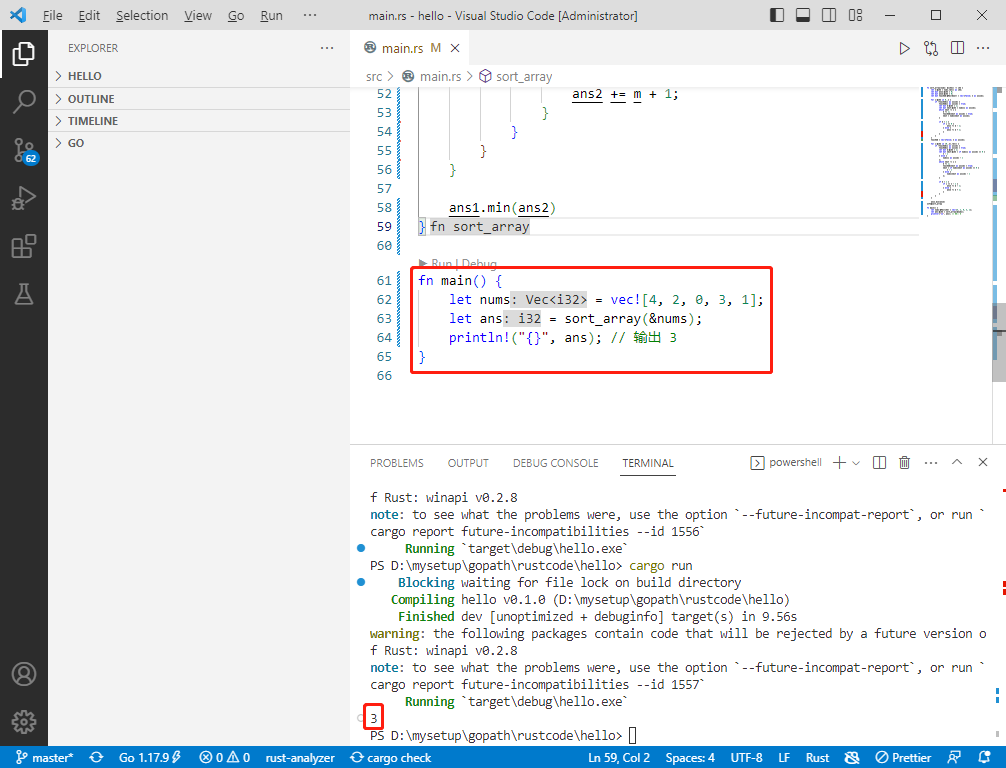Open Customize Layout icon
Screen dimensions: 1006x768
pyautogui.click(x=855, y=15)
